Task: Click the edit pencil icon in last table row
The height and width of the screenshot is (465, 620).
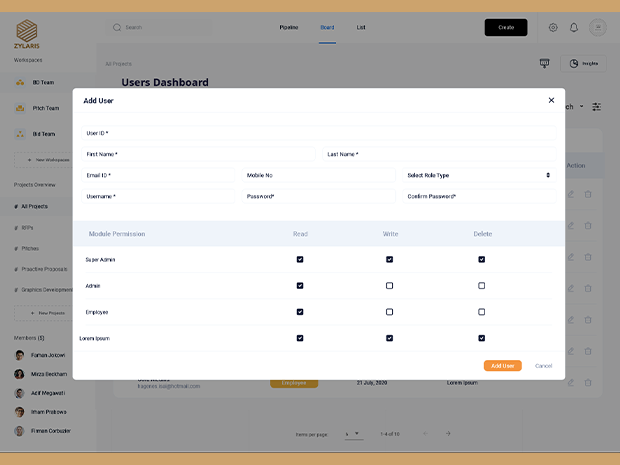Action: point(571,383)
